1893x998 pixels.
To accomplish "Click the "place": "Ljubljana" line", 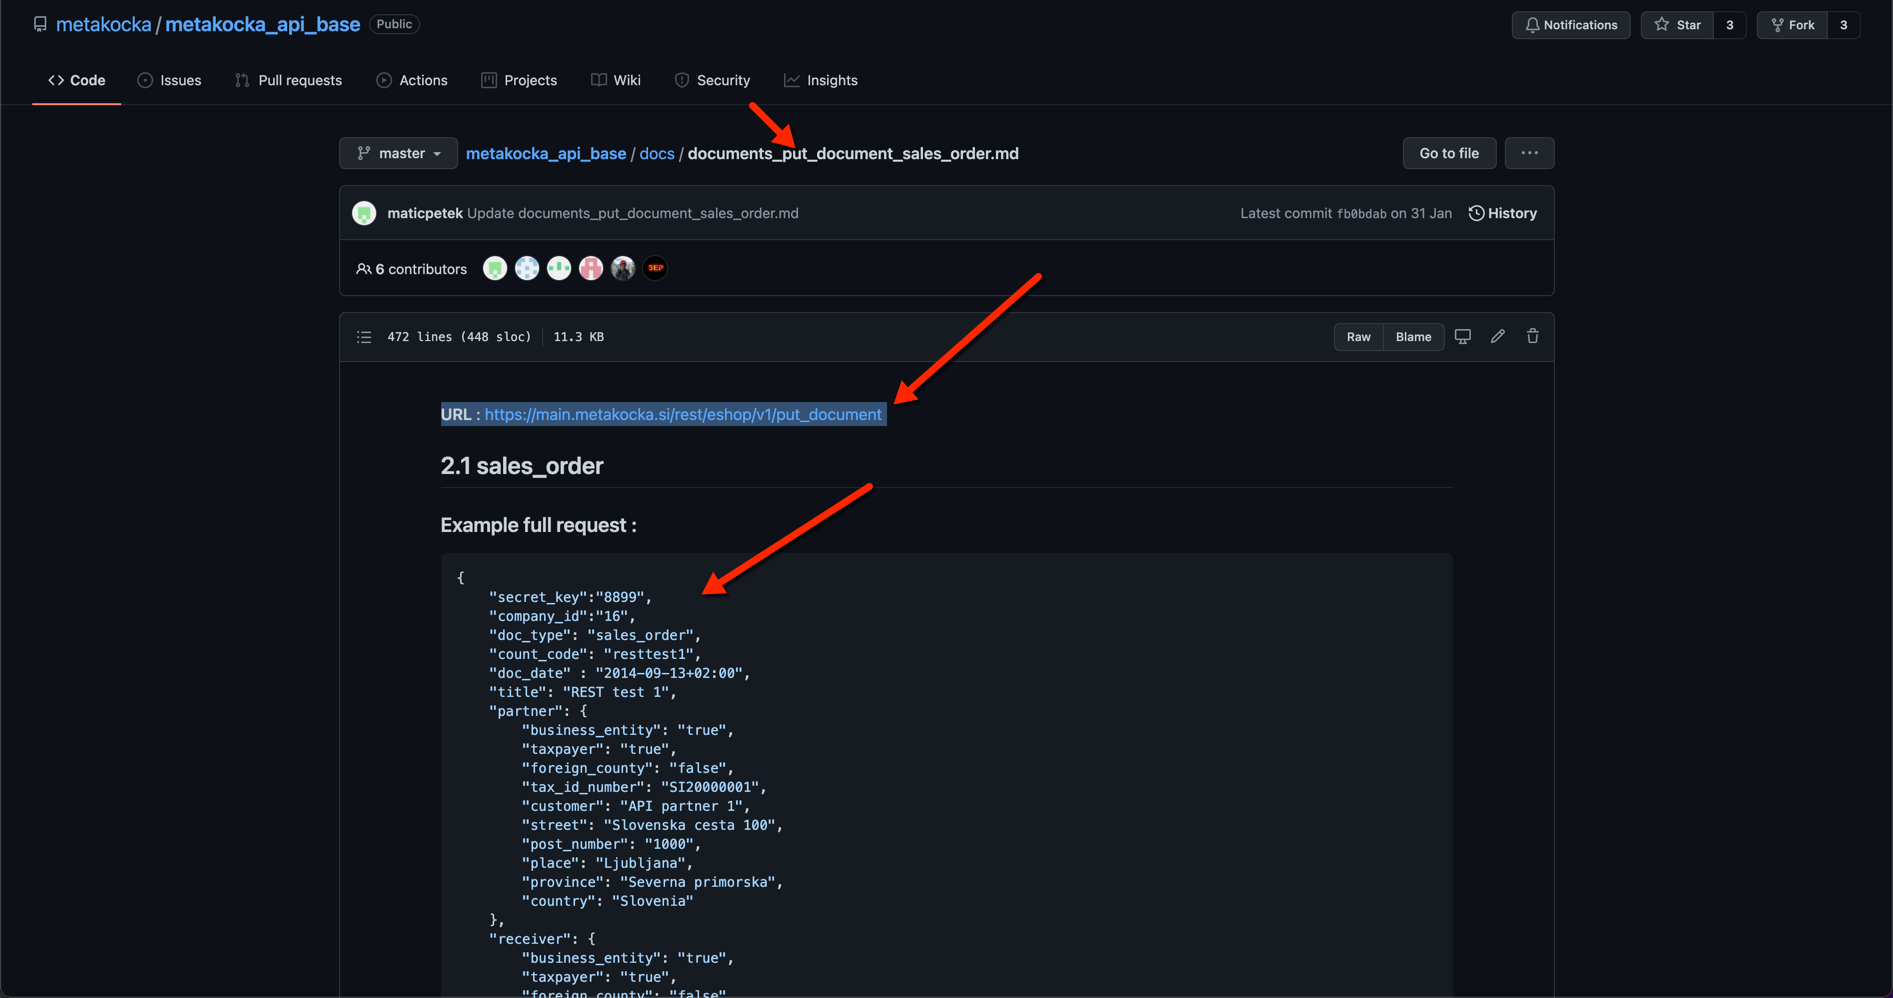I will point(607,863).
